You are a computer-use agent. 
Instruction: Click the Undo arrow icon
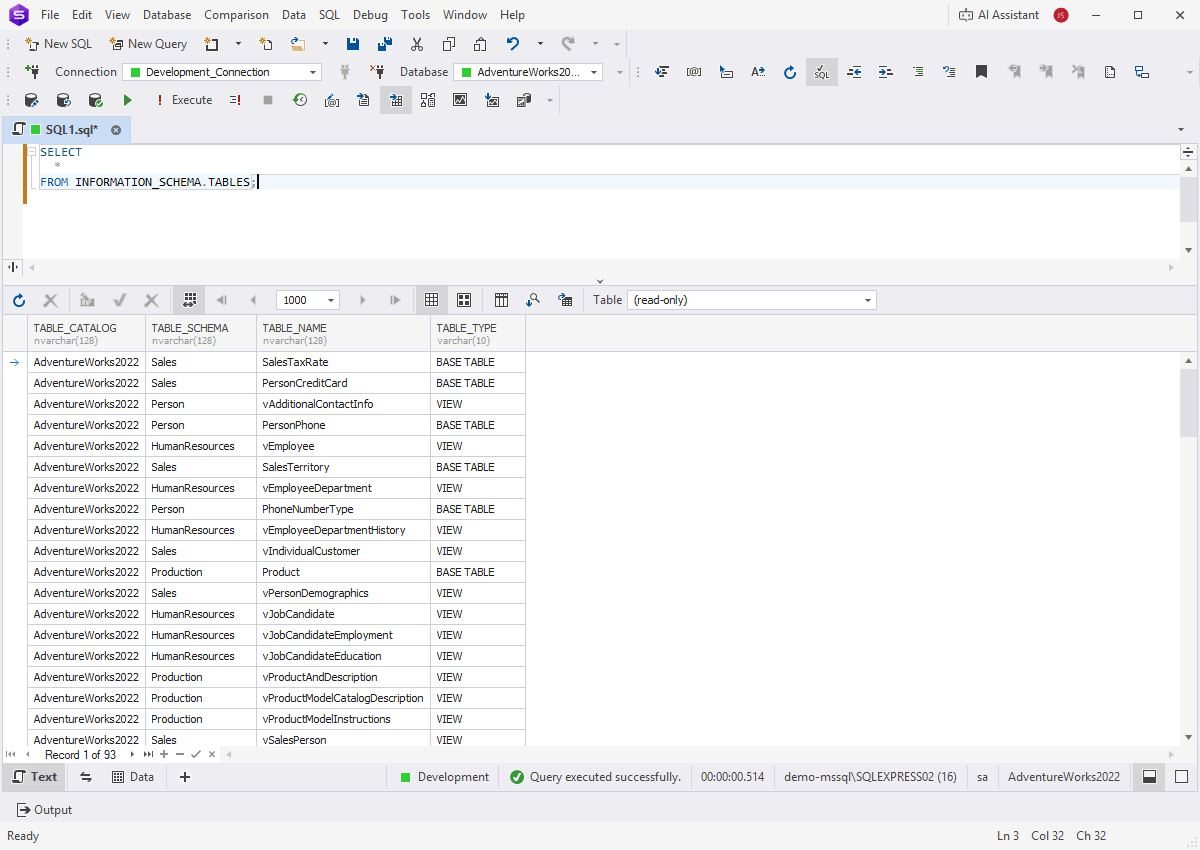[x=513, y=44]
